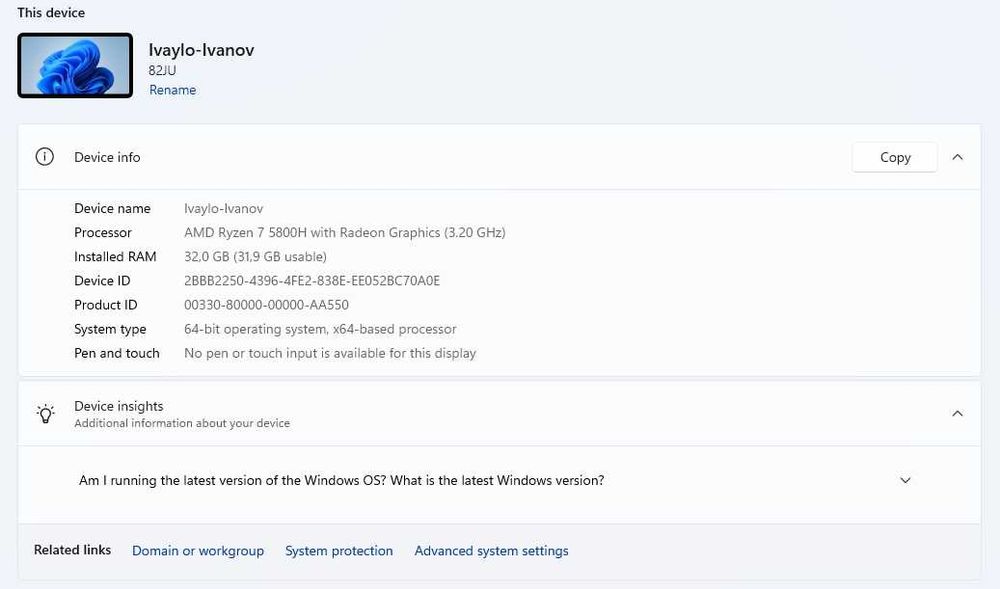Click the Product ID value text
Screen dimensions: 1000x589
(x=266, y=305)
